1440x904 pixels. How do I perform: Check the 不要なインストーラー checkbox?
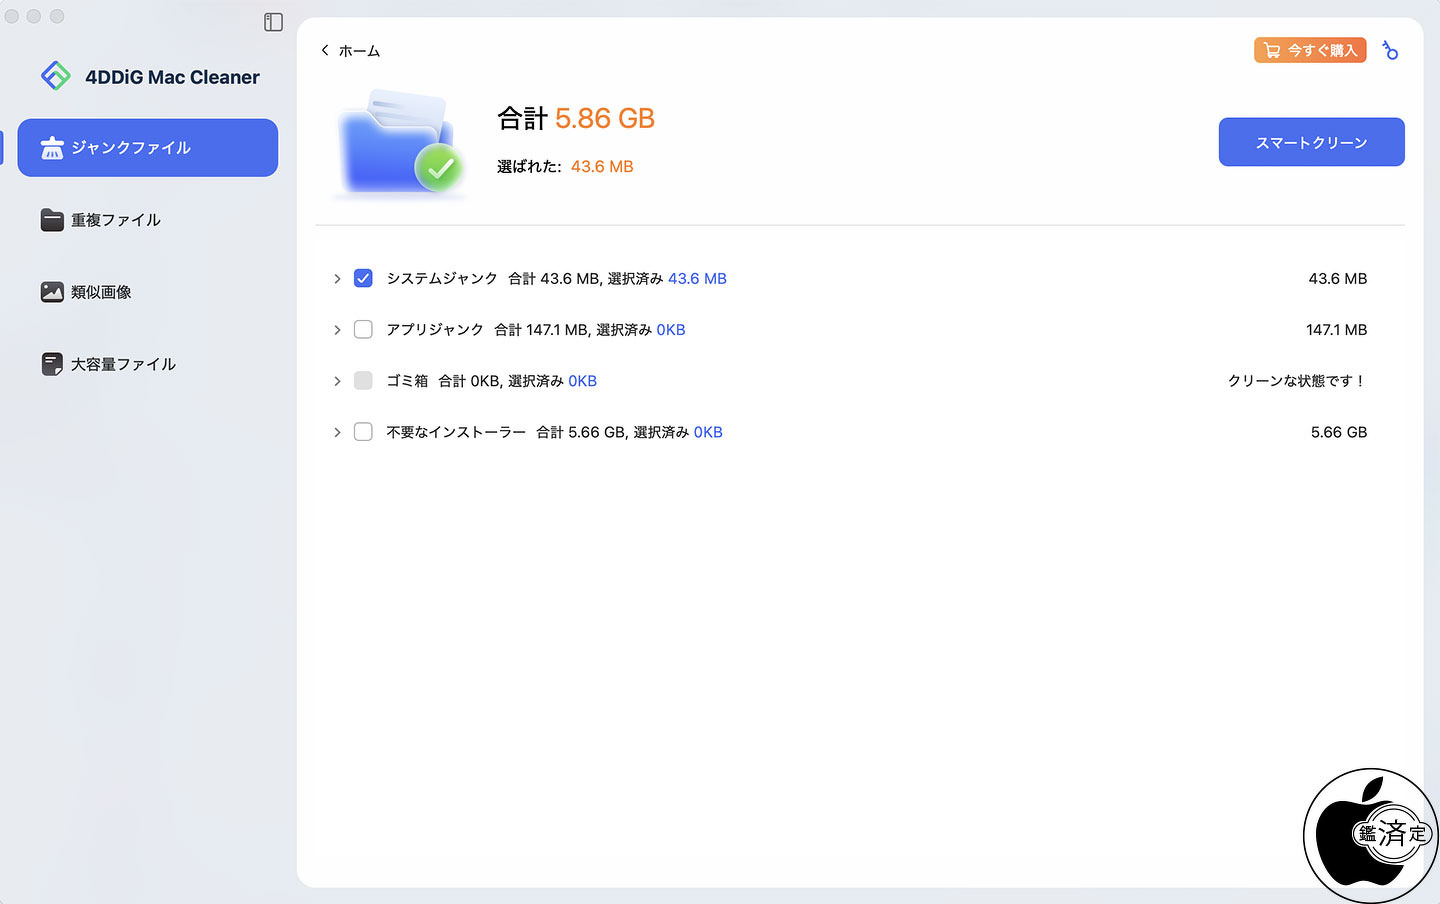point(363,432)
